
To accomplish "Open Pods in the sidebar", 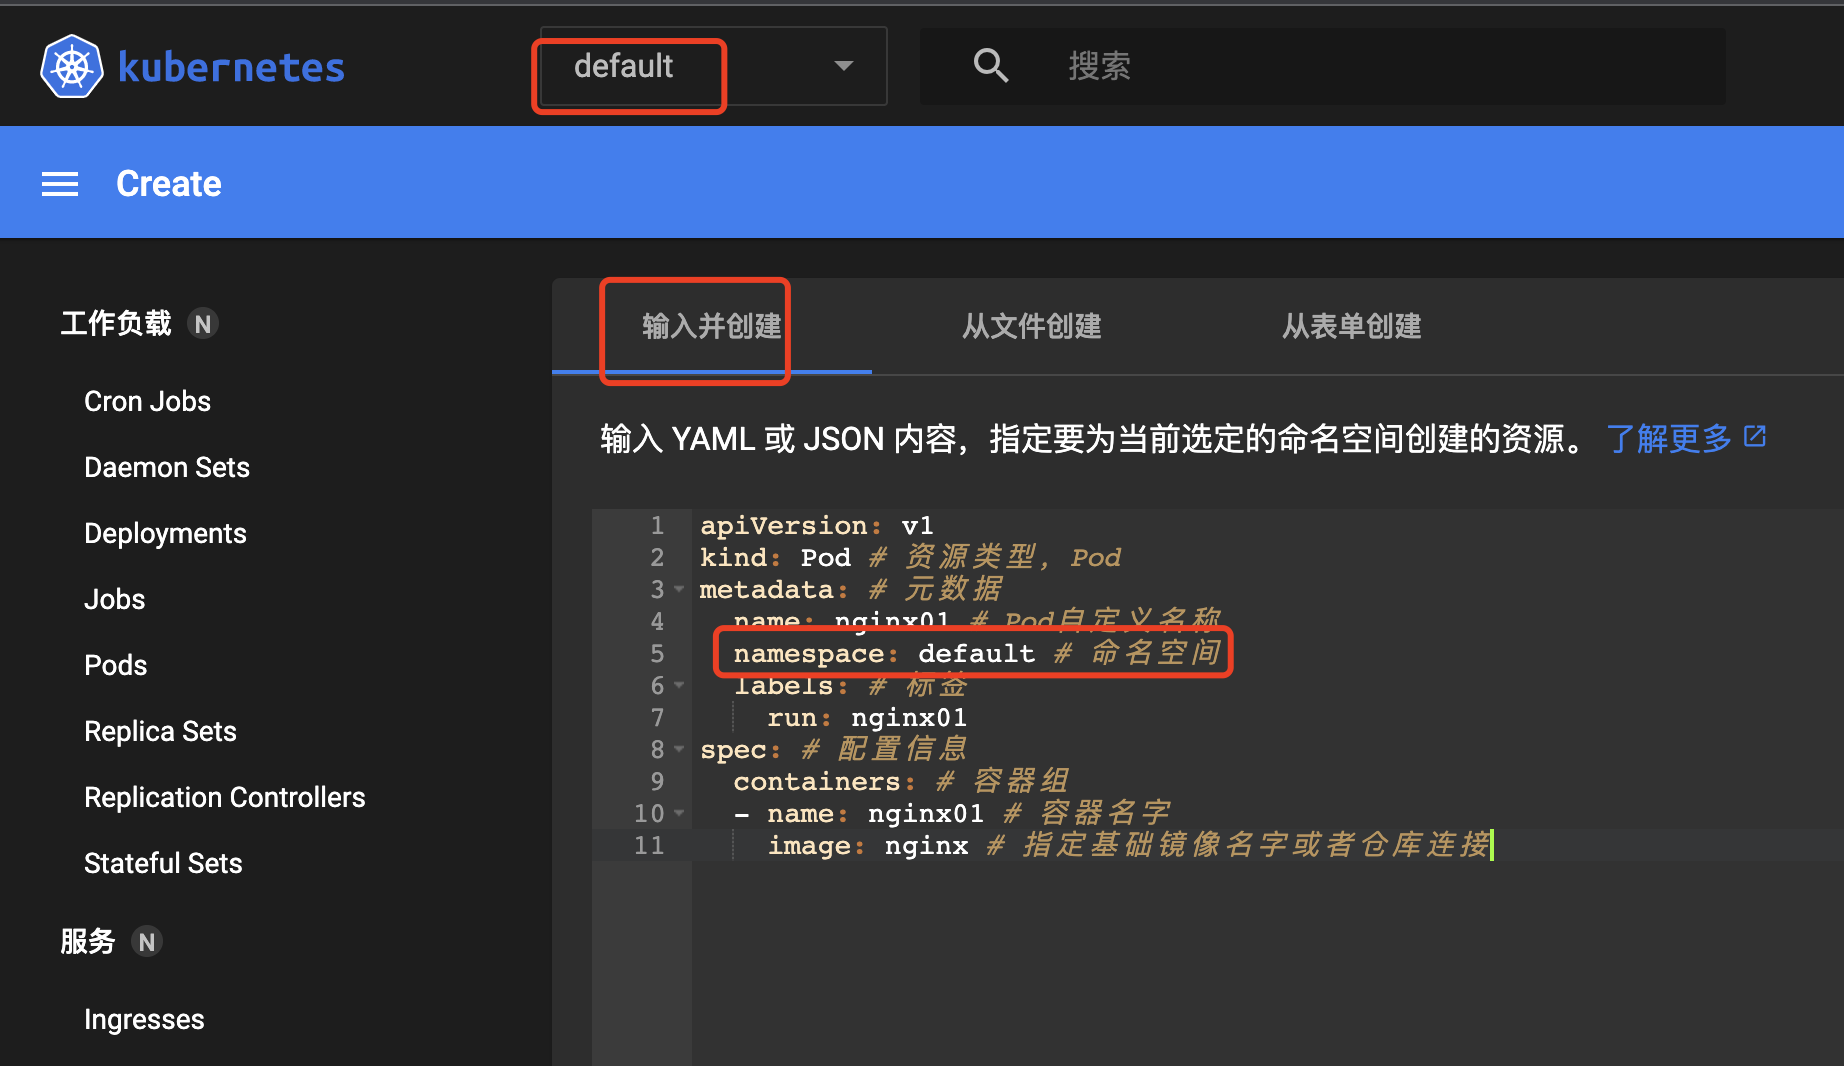I will pyautogui.click(x=115, y=666).
